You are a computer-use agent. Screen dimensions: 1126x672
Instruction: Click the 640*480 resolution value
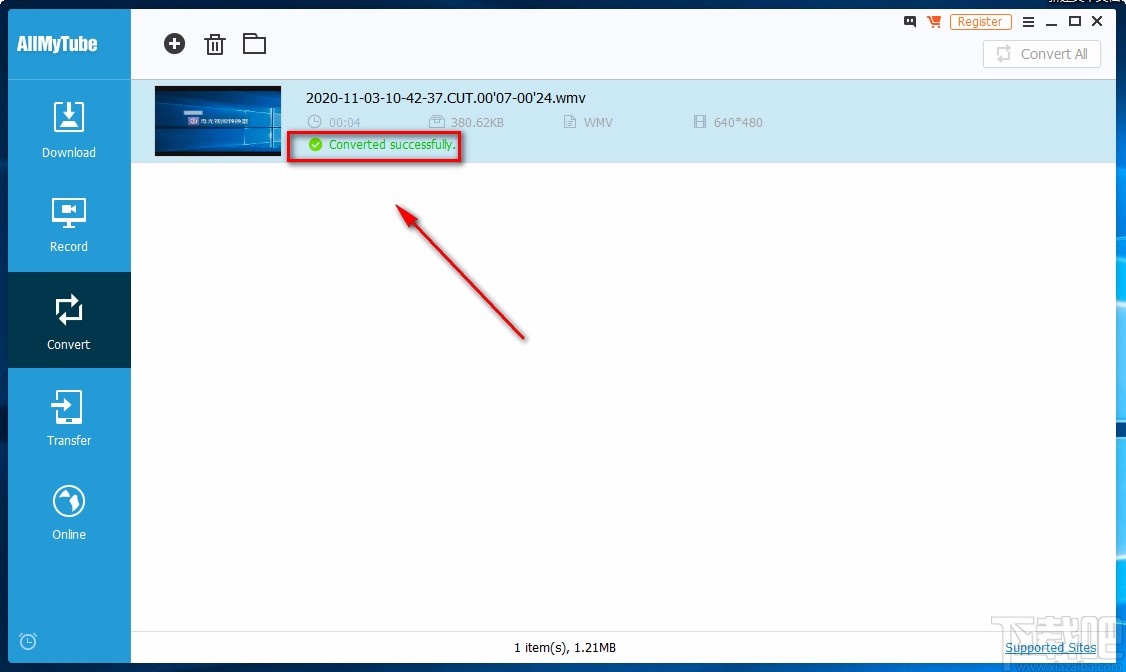[x=738, y=122]
